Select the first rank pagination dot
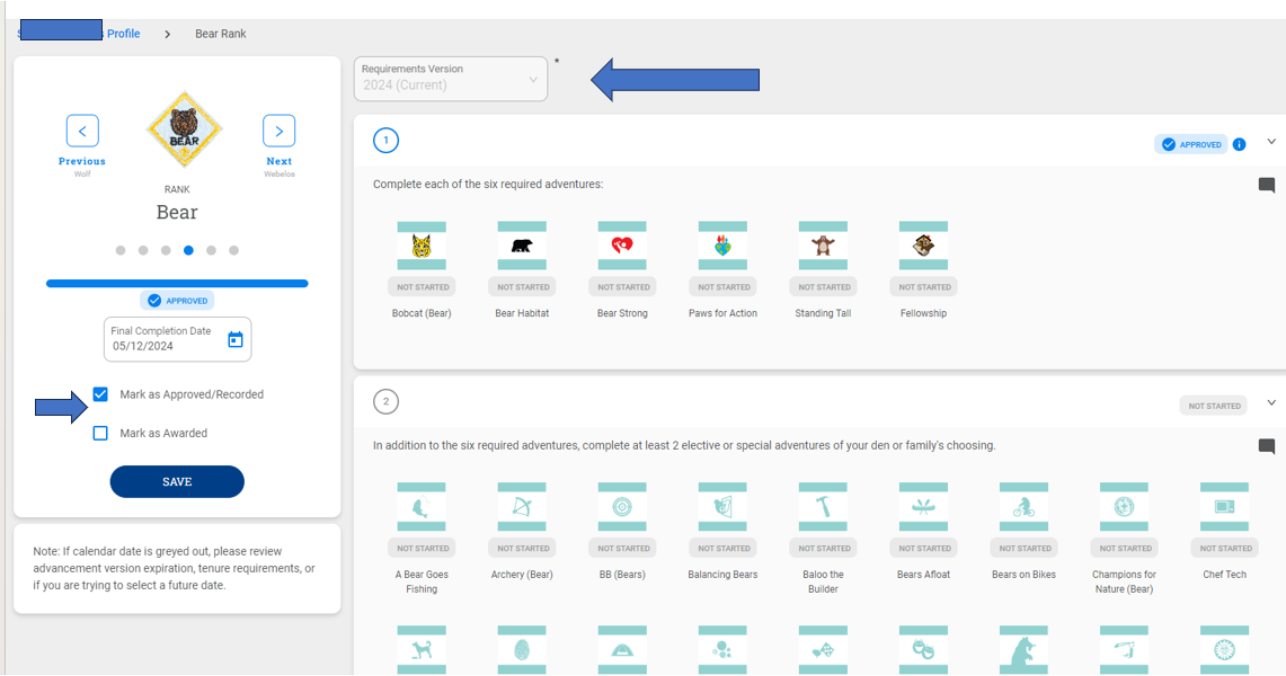The image size is (1286, 676). pos(120,251)
